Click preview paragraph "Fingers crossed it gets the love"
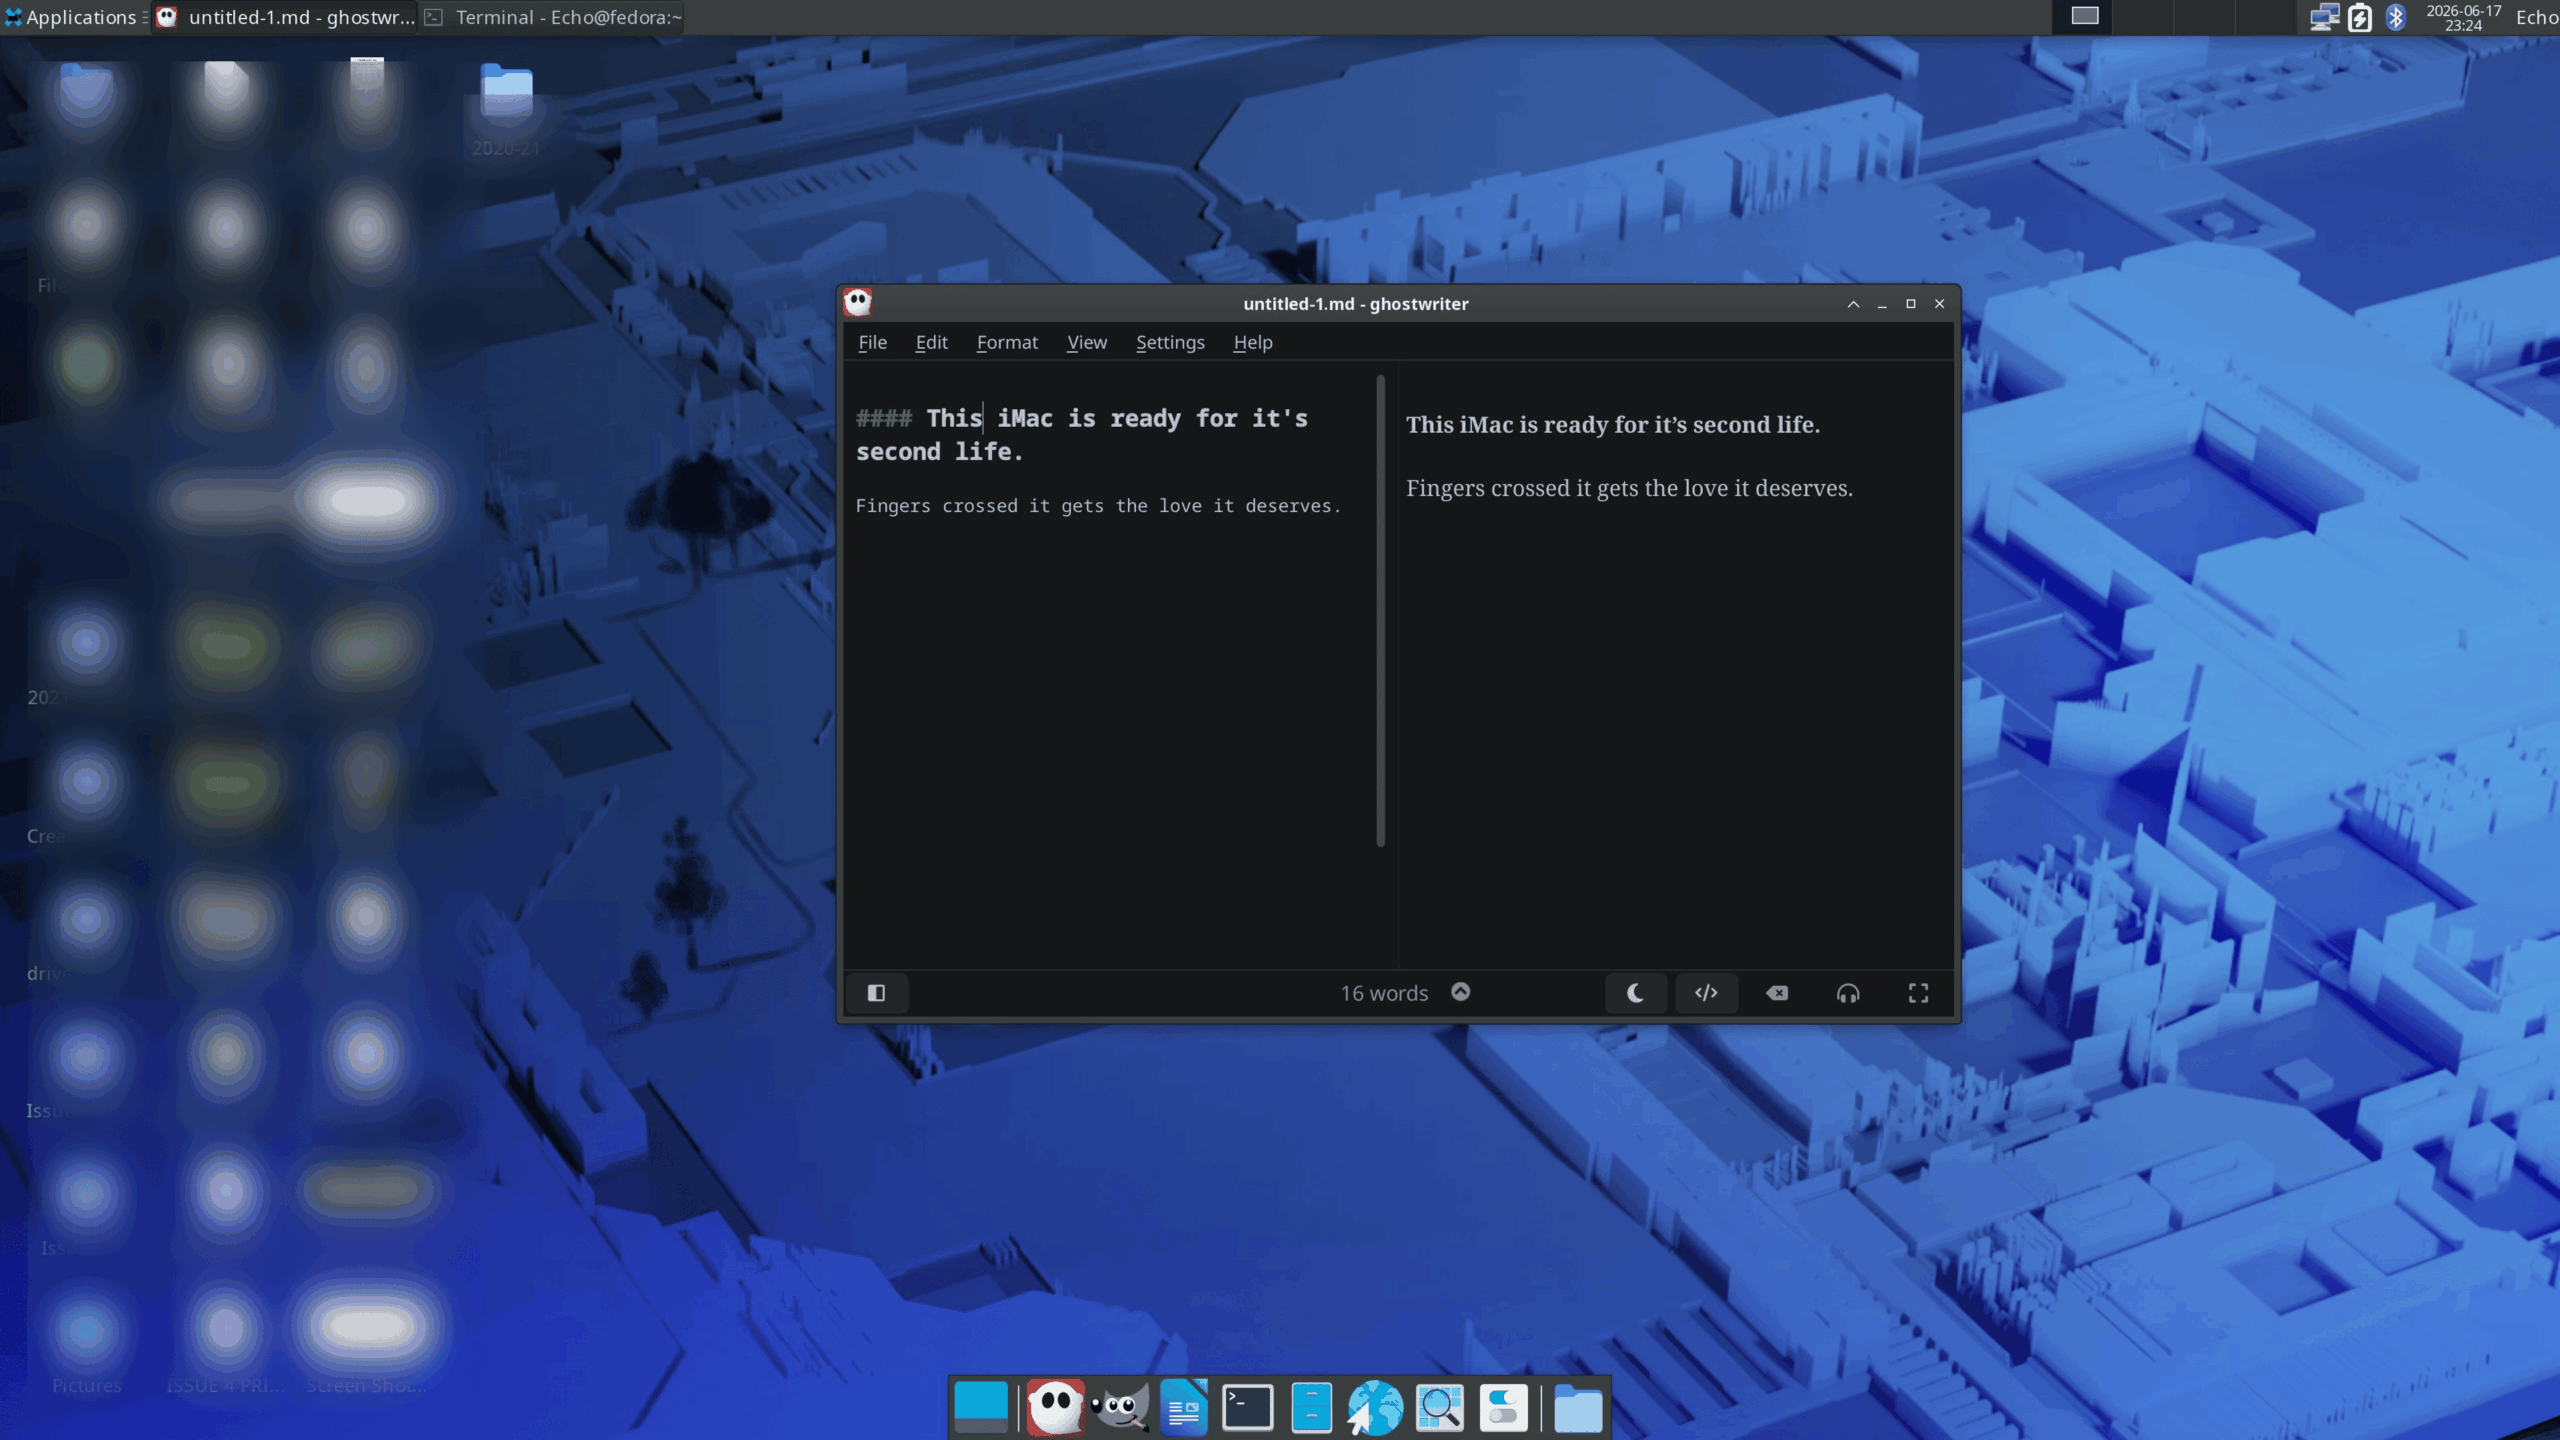Screen dimensions: 2560x1440 [x=1629, y=488]
